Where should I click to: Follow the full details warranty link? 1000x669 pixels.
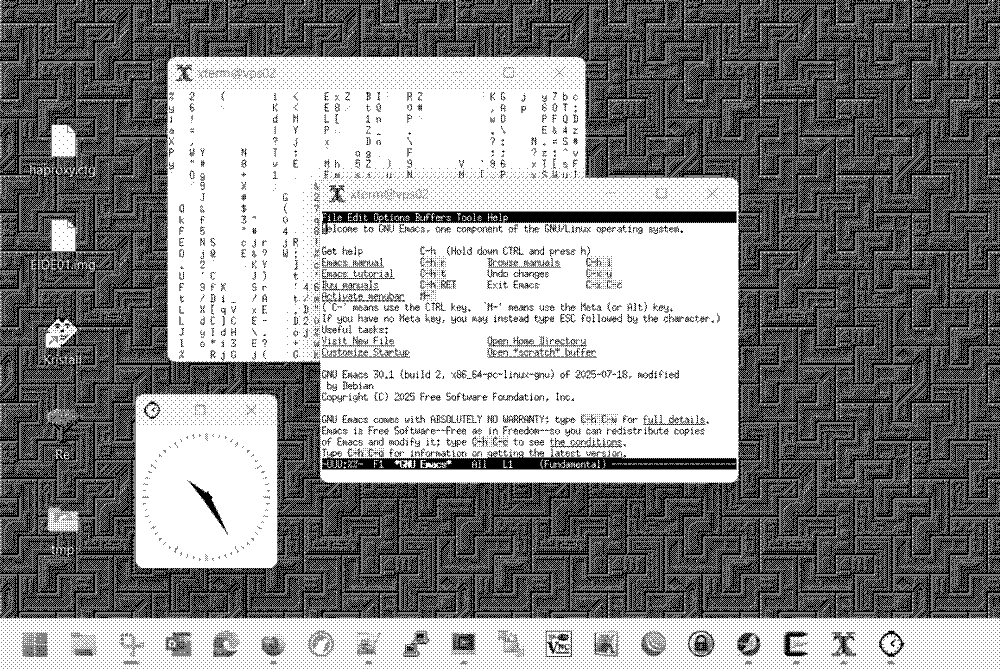[676, 419]
